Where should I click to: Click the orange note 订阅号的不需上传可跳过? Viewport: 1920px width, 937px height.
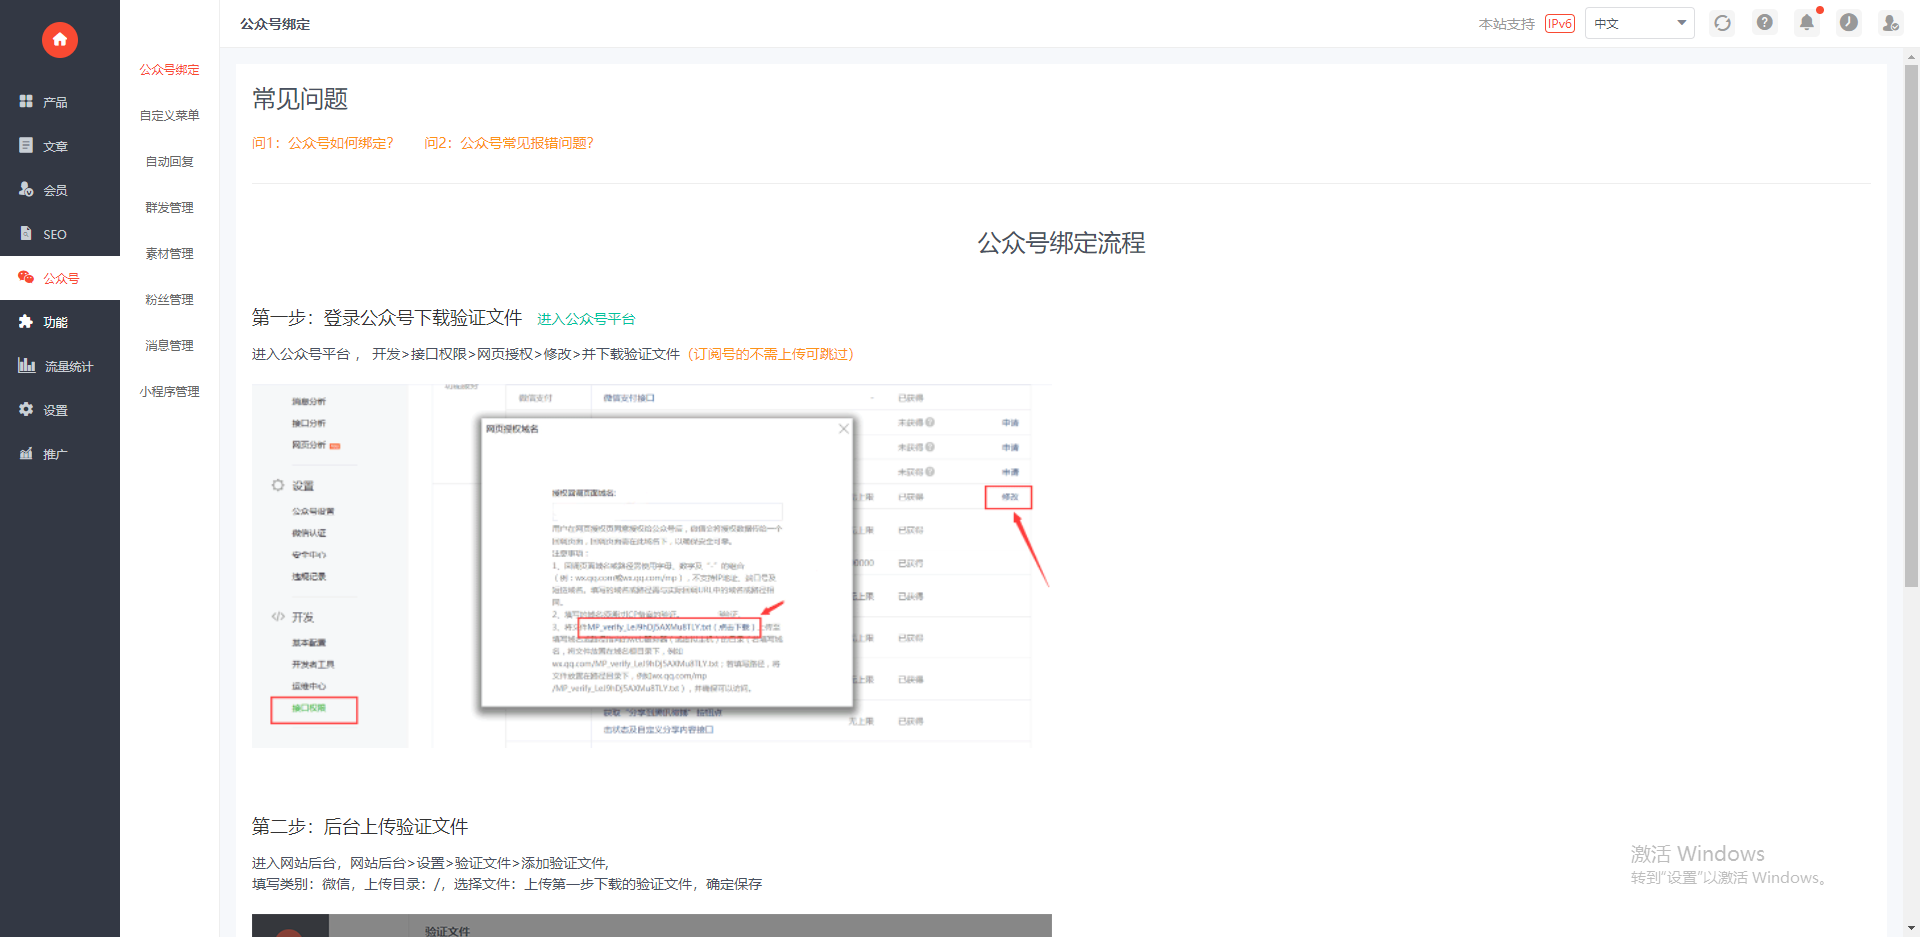coord(770,354)
